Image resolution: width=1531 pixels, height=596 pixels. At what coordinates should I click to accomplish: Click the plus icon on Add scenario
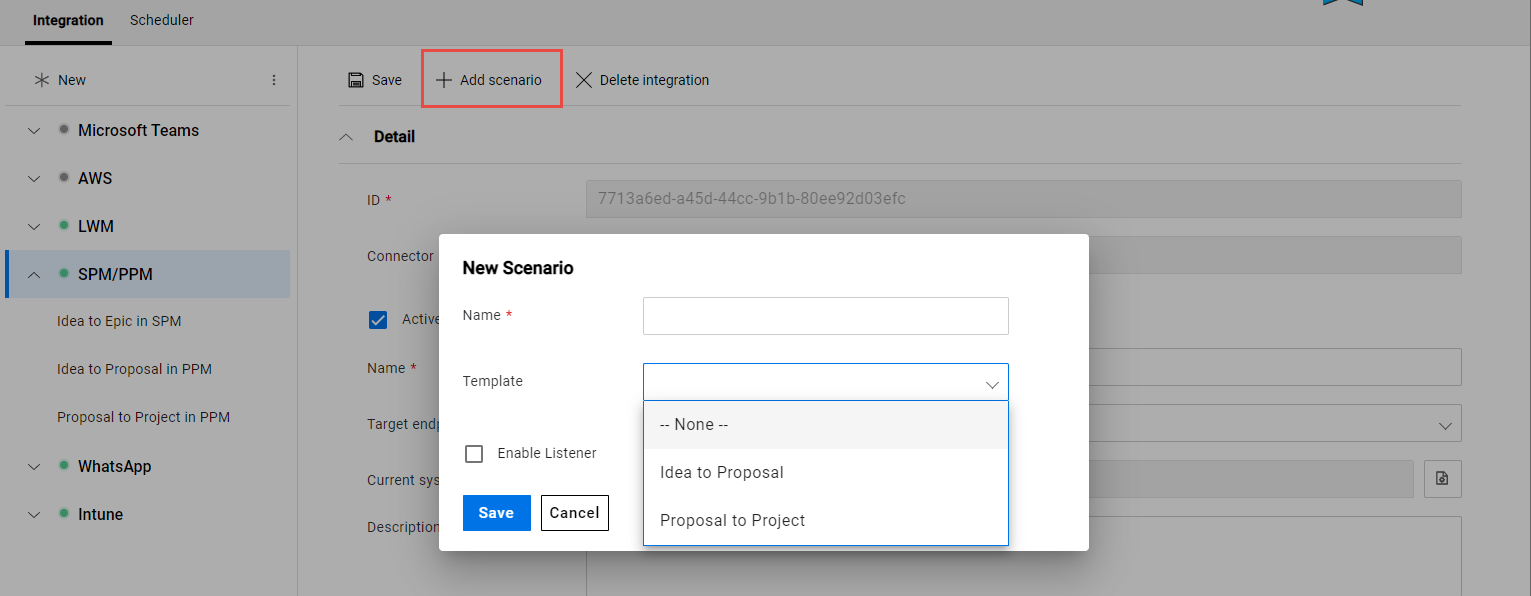[442, 79]
